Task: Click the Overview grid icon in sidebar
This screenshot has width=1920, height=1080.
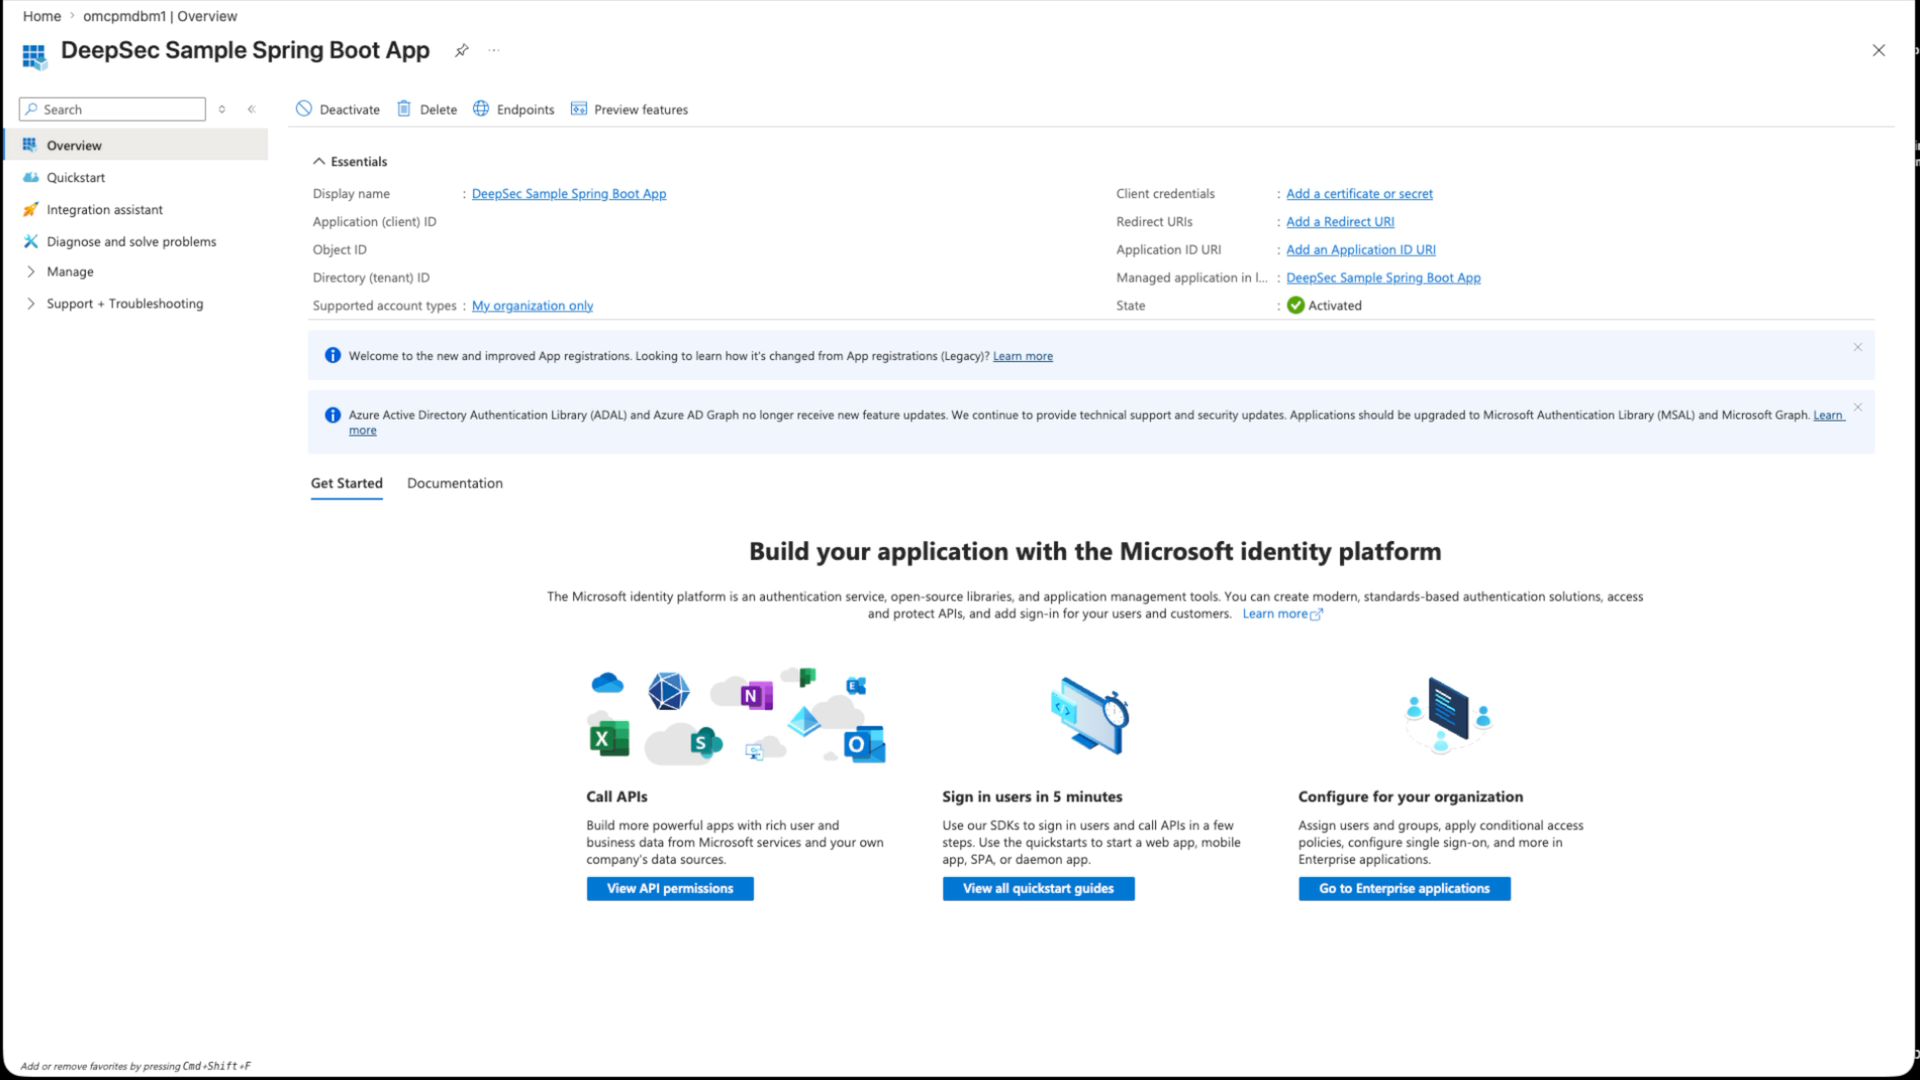Action: coord(30,145)
